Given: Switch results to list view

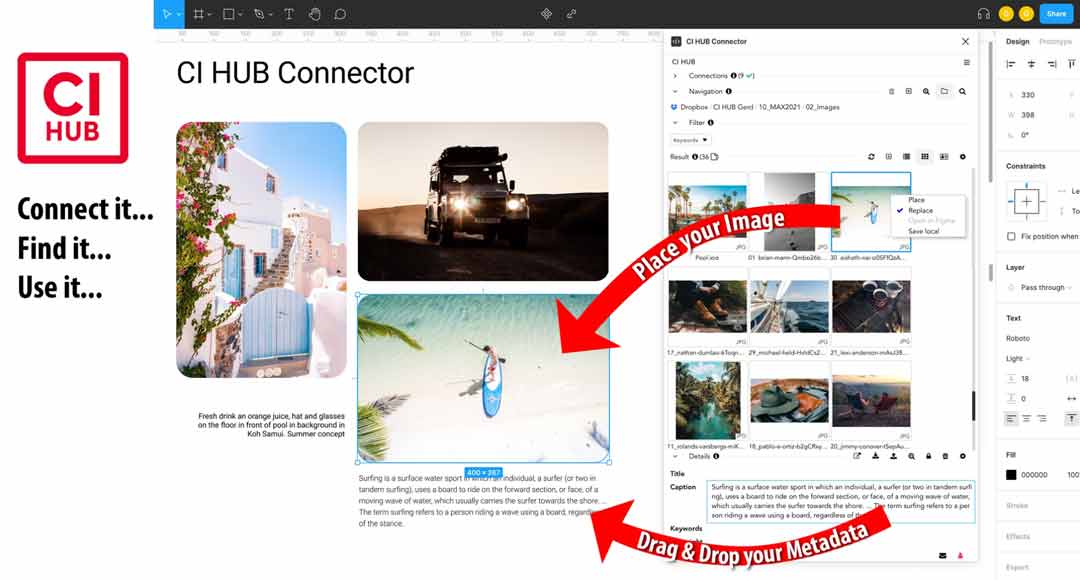Looking at the screenshot, I should click(x=907, y=157).
